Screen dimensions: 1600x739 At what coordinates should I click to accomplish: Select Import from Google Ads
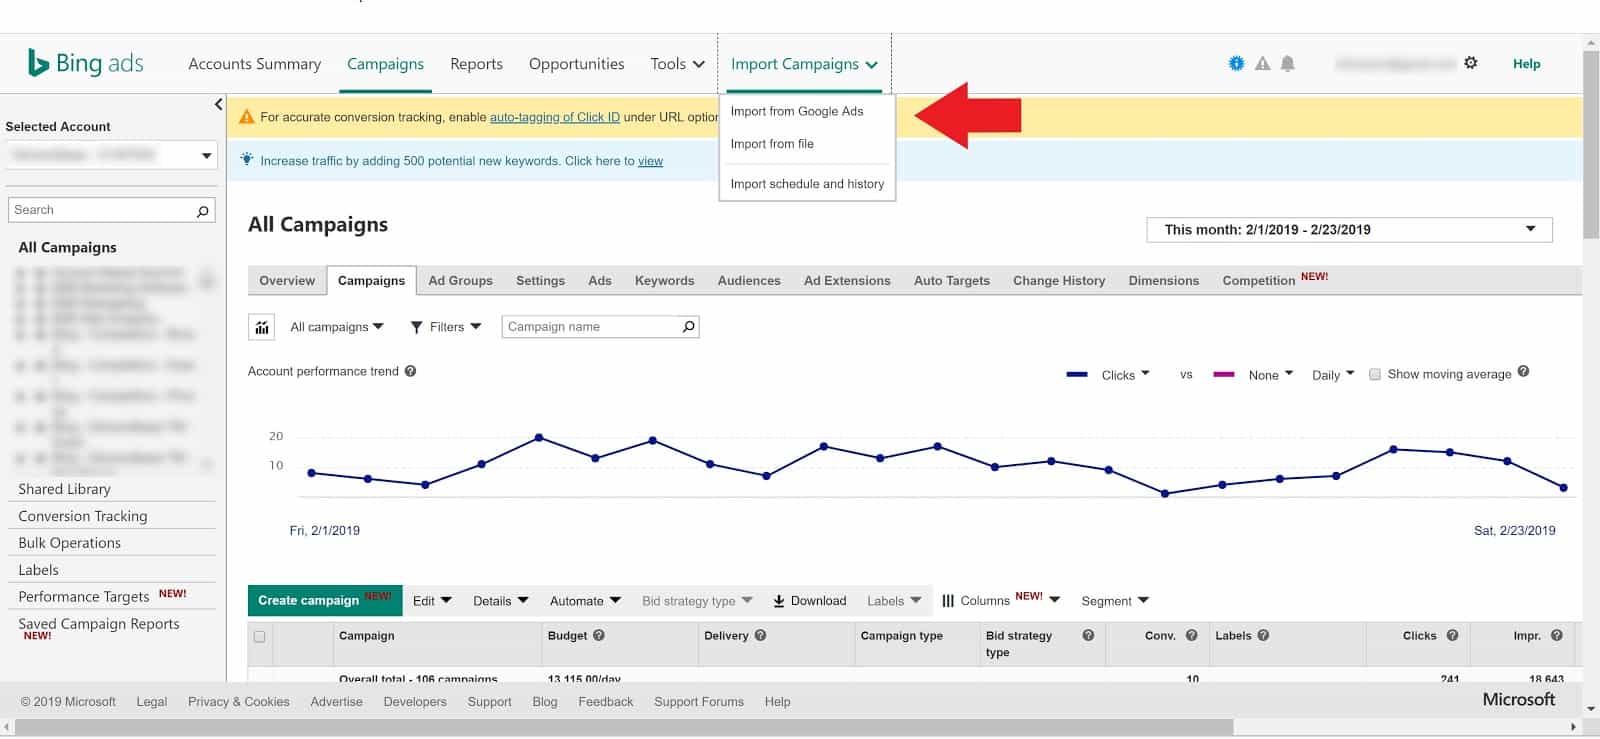point(797,111)
